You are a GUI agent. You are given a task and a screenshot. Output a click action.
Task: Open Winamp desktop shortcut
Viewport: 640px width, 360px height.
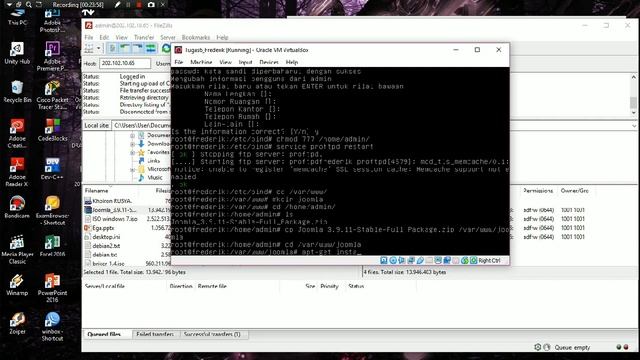tap(17, 284)
